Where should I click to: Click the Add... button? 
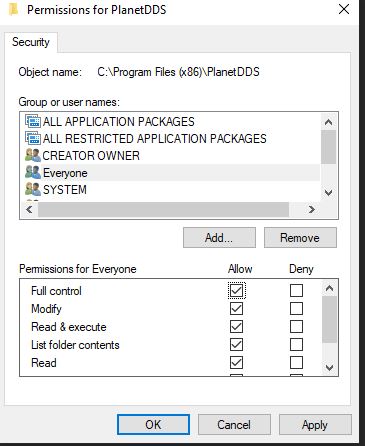point(219,238)
